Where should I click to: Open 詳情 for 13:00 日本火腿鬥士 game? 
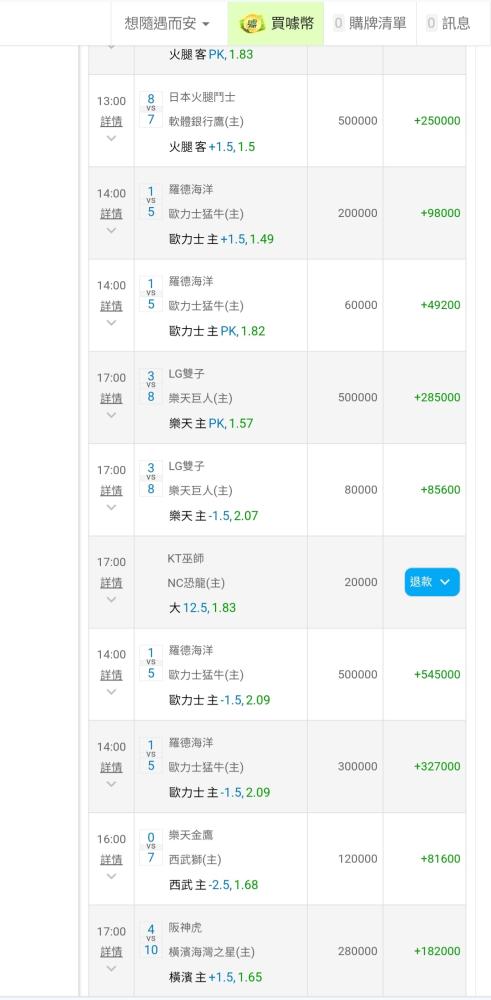coord(112,121)
